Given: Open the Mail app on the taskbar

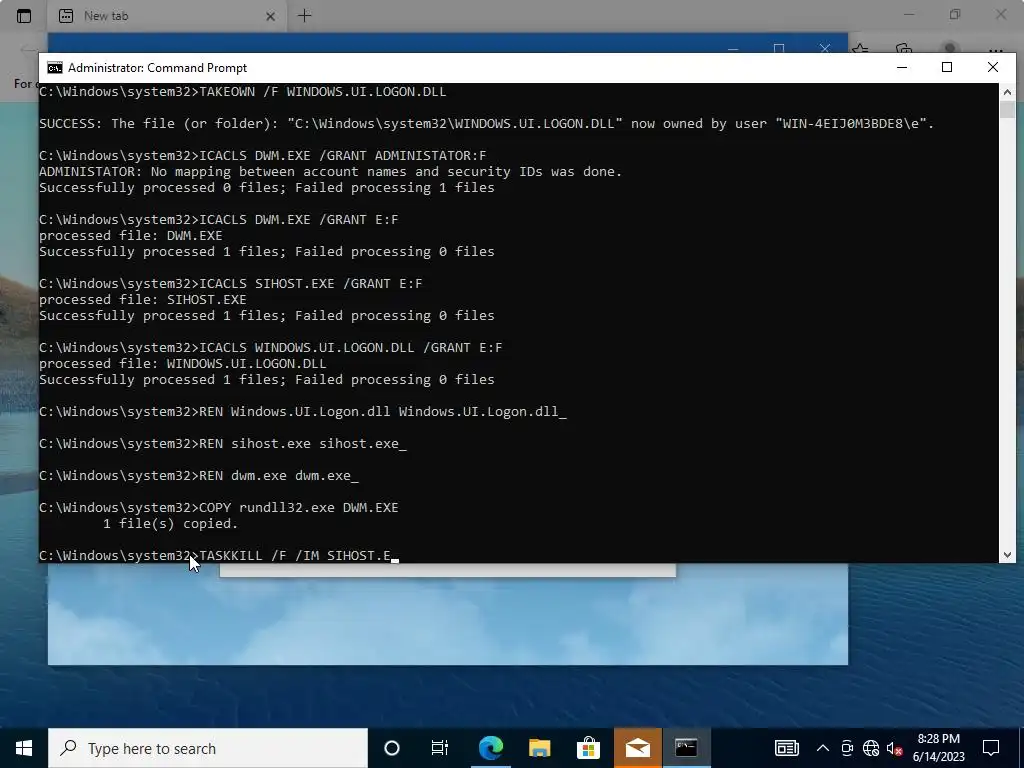Looking at the screenshot, I should [637, 748].
